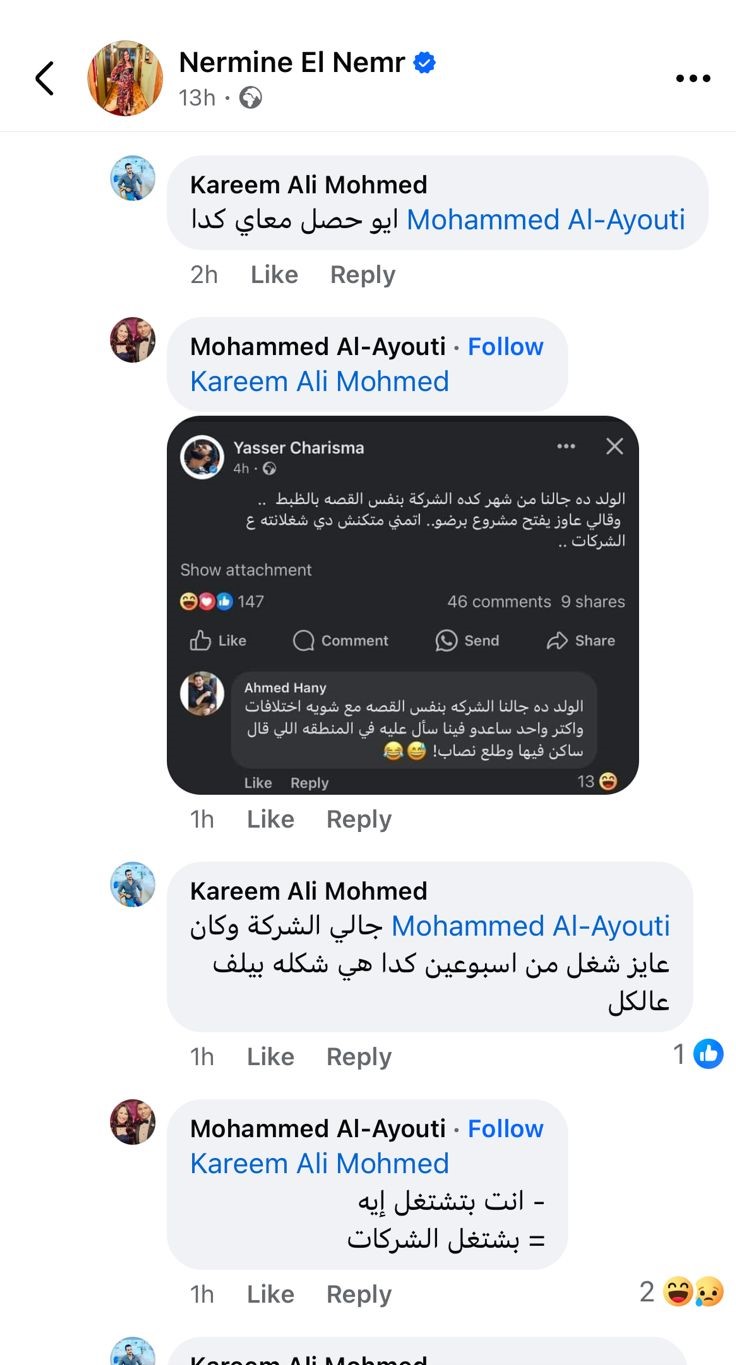View the blue like reaction on Kareem's comment
Screen dimensions: 736x1365
[x=708, y=1053]
